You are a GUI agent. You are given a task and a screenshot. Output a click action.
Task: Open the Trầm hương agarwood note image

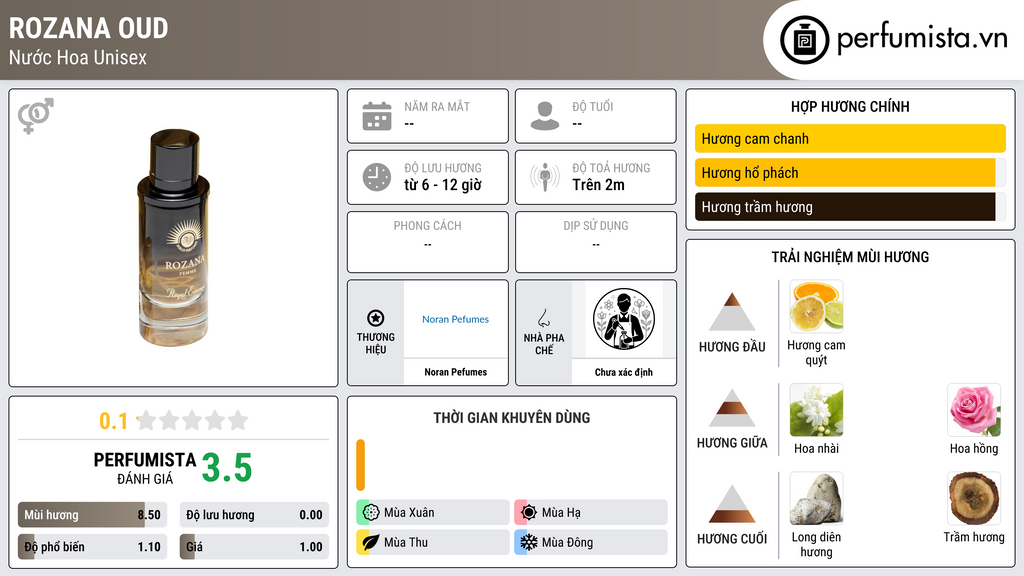pyautogui.click(x=974, y=499)
